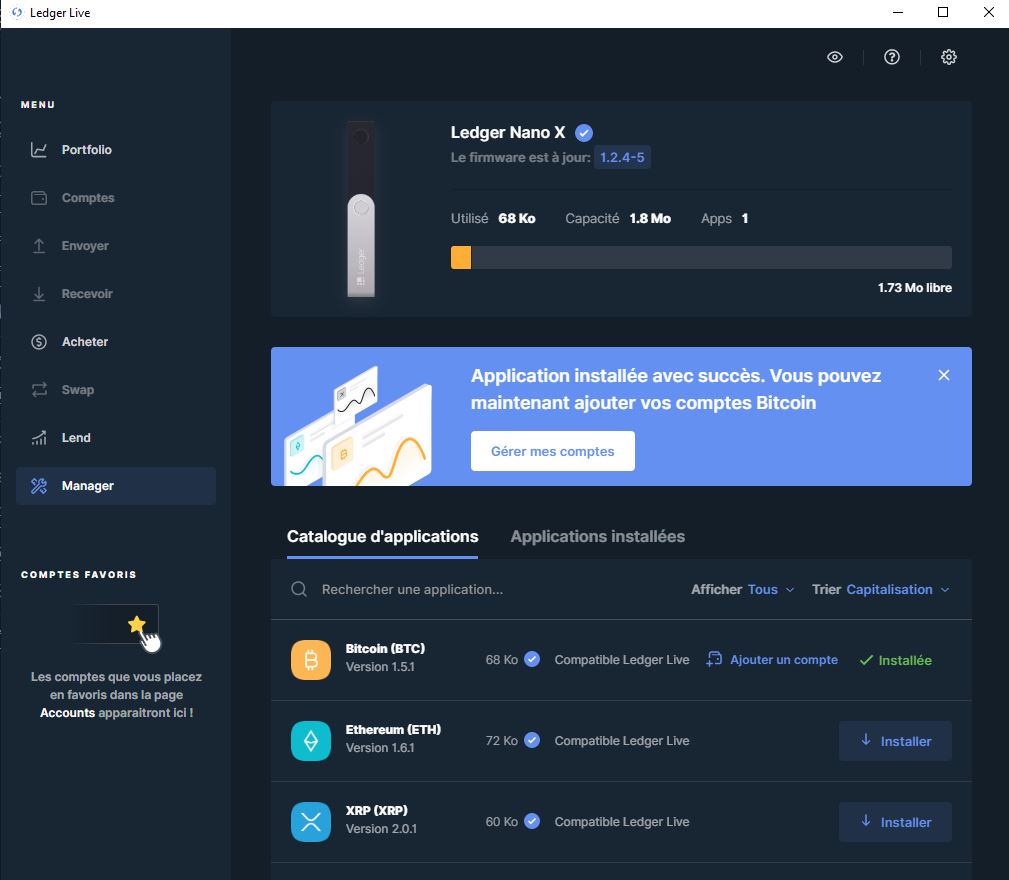Viewport: 1009px width, 880px height.
Task: Click the banner illustration of charts
Action: click(x=359, y=426)
